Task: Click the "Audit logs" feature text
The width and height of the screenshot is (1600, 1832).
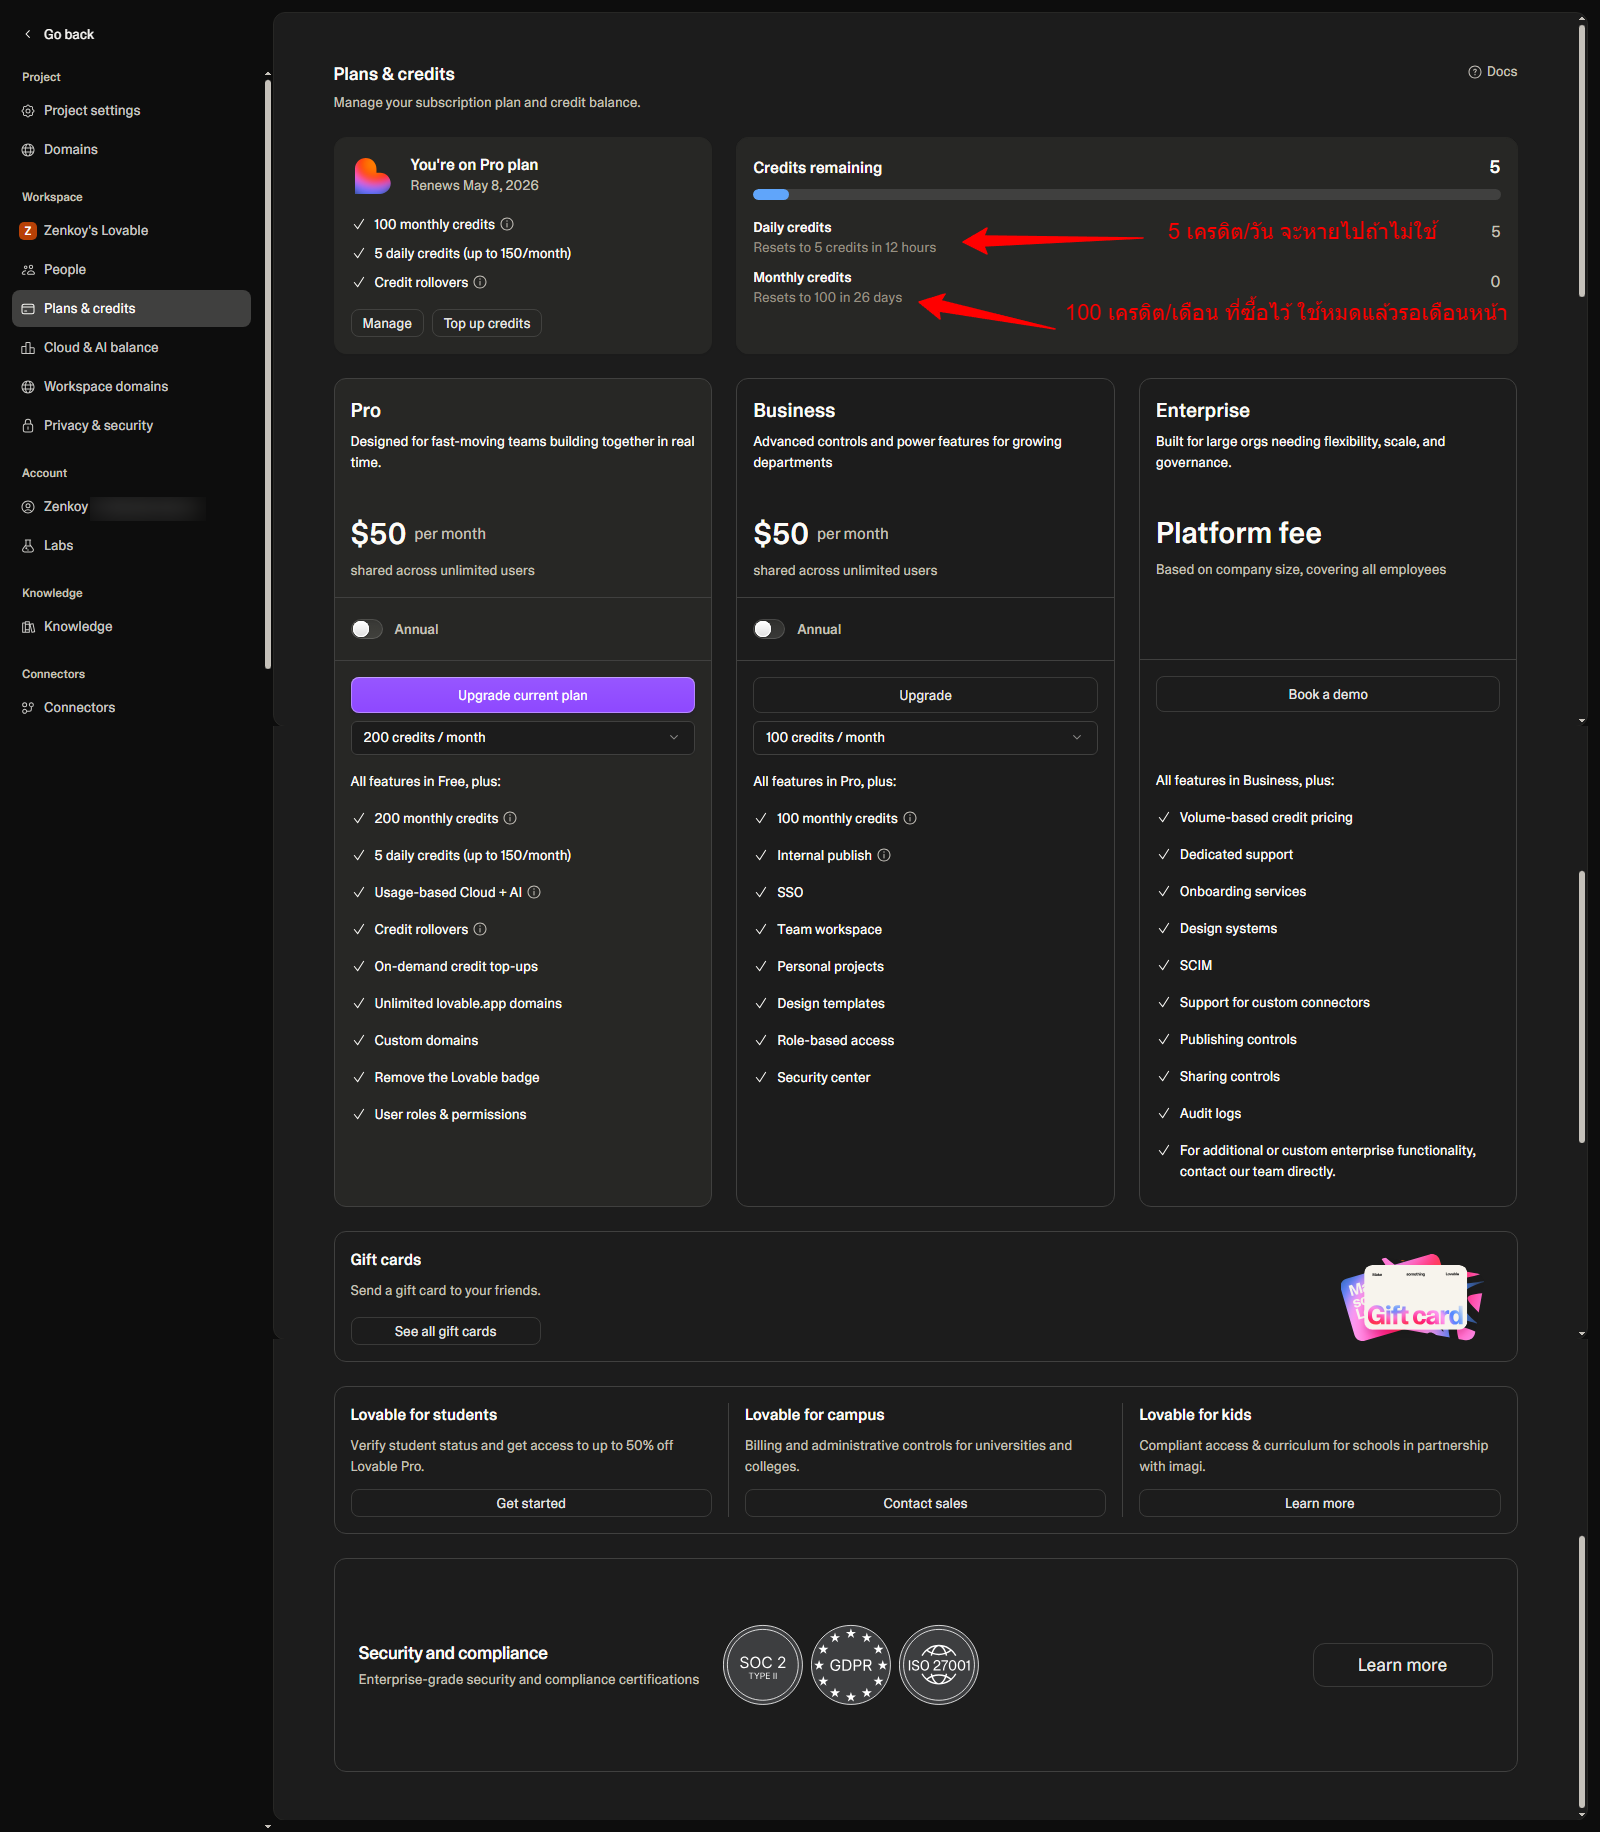Action: (x=1210, y=1114)
